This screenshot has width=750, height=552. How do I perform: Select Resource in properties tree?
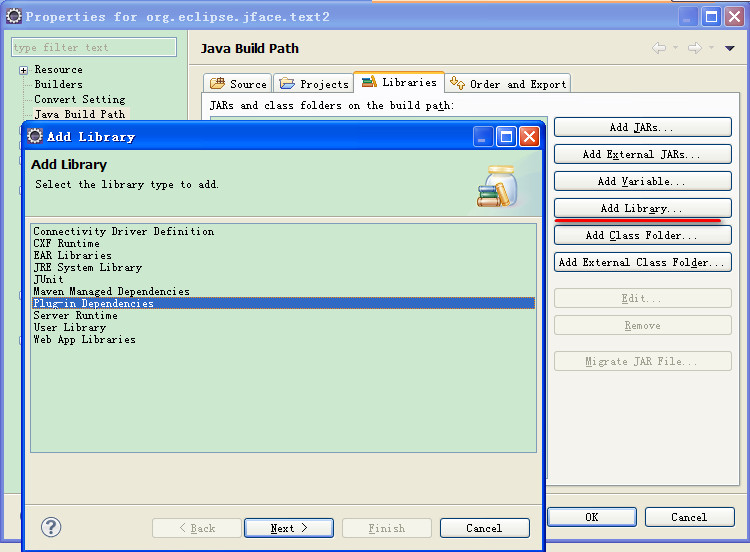coord(58,70)
